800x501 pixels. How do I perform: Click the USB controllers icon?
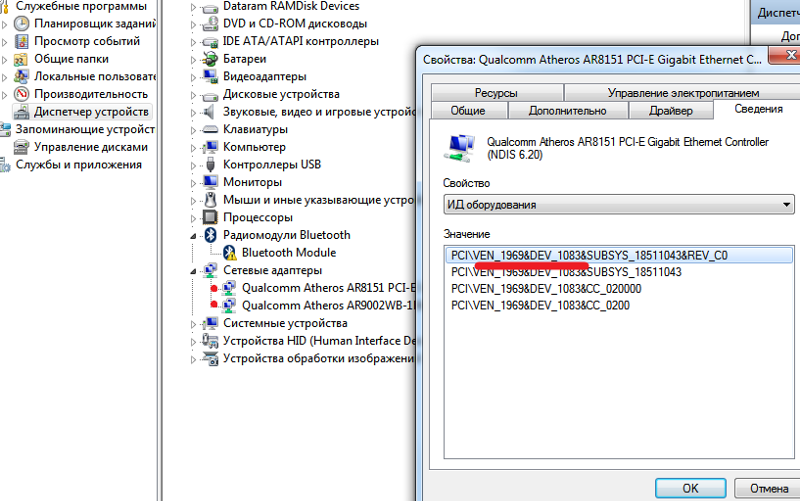pos(210,164)
